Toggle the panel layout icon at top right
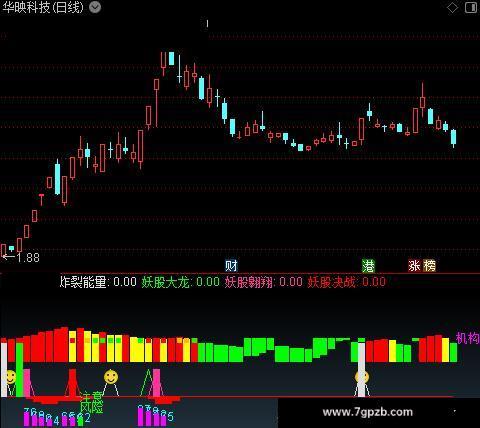 point(471,8)
